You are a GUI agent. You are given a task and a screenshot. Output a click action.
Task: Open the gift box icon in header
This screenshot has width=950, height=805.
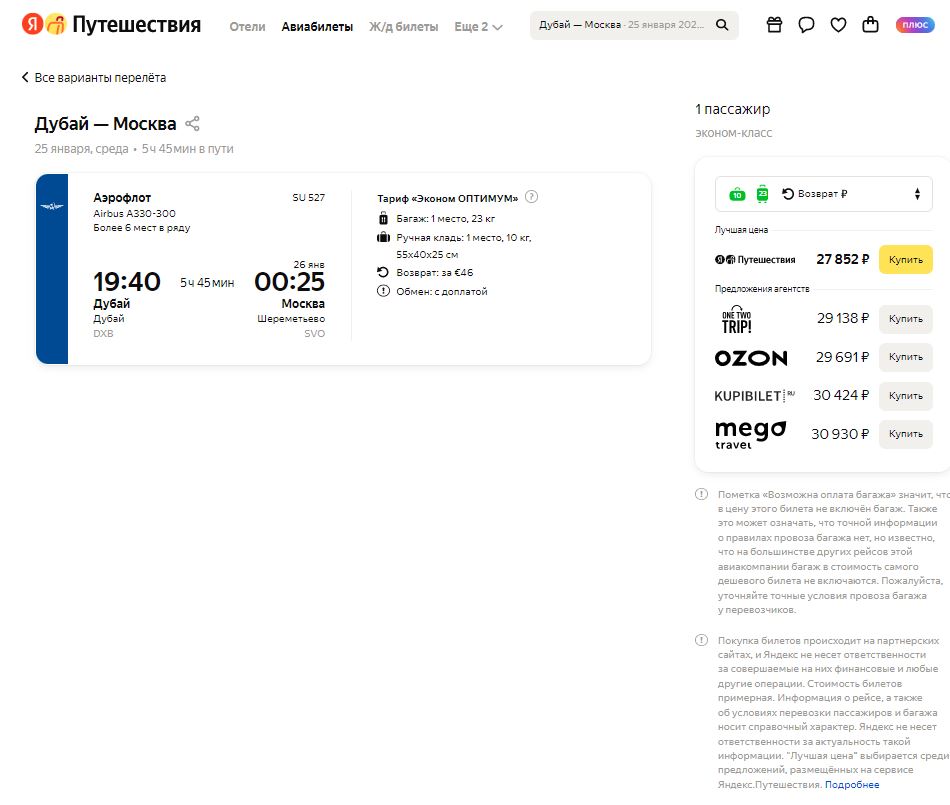pos(774,25)
